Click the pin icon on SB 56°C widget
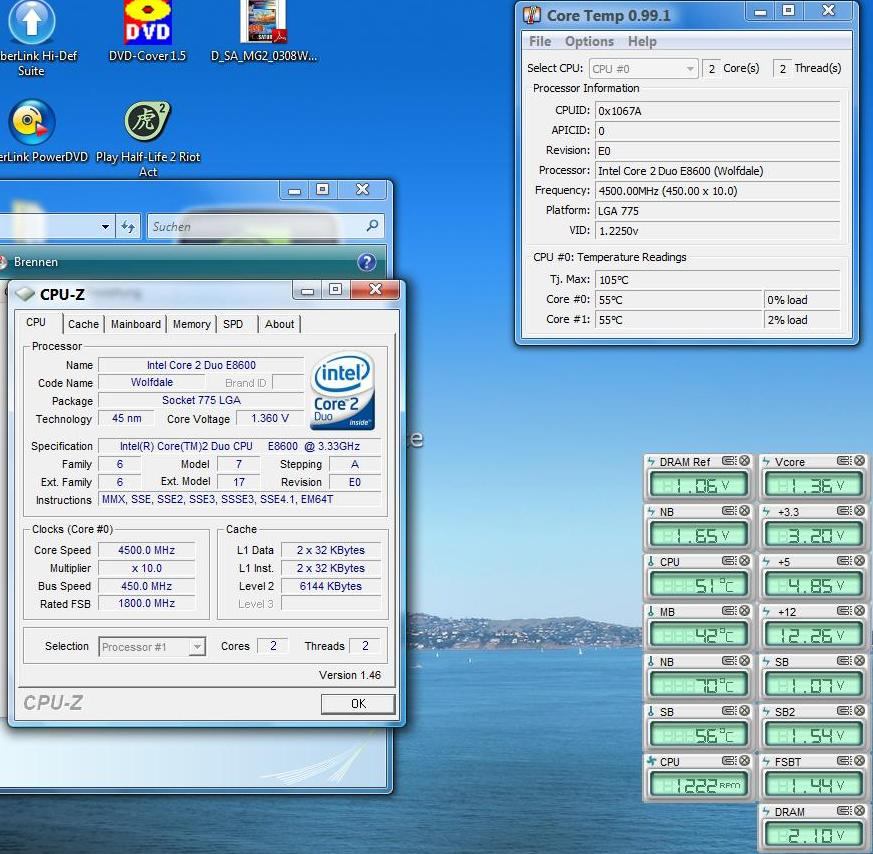The image size is (873, 854). tap(729, 710)
